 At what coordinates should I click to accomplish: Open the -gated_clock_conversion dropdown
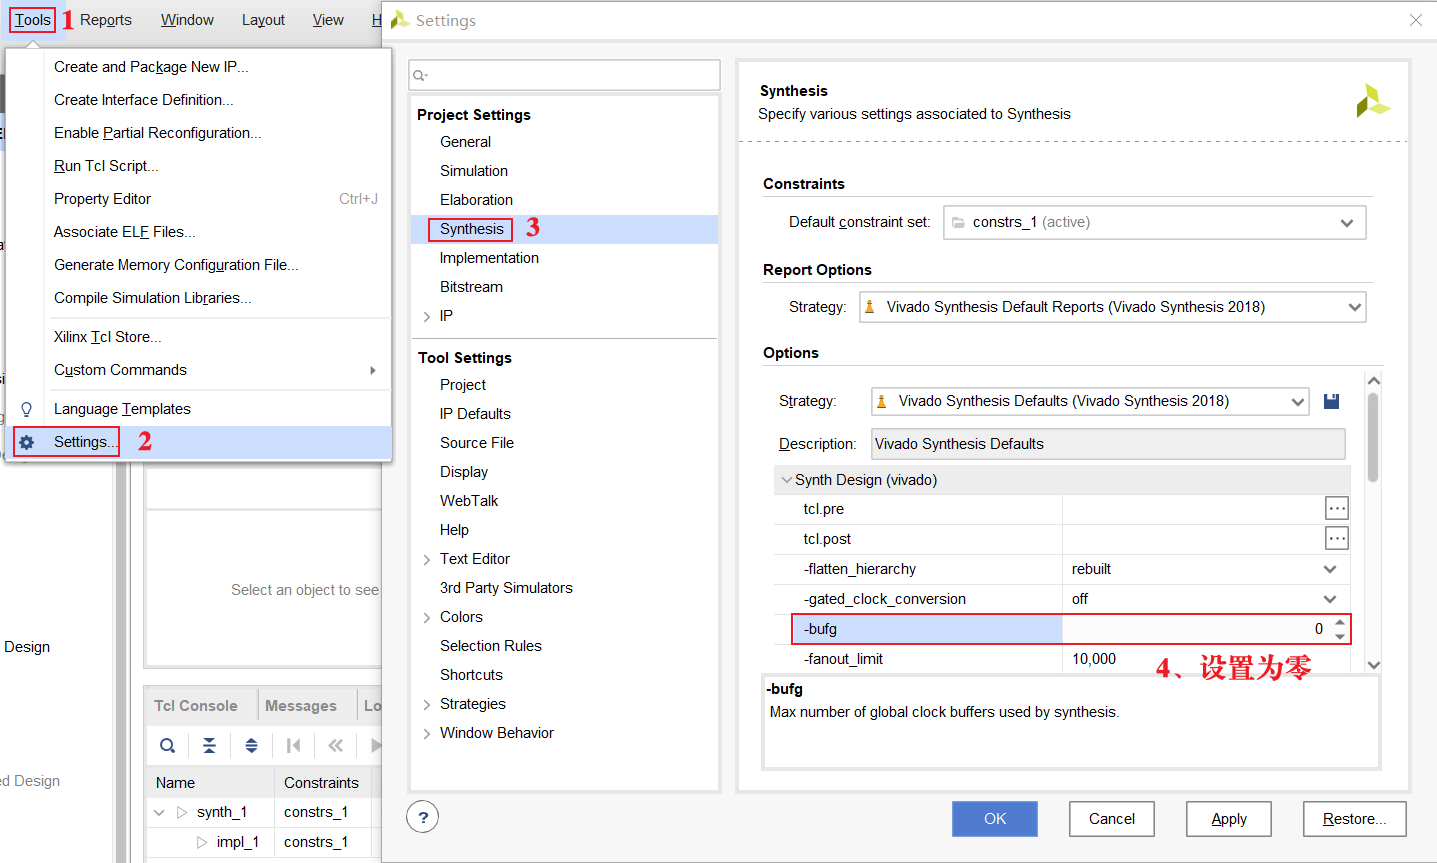[x=1330, y=599]
